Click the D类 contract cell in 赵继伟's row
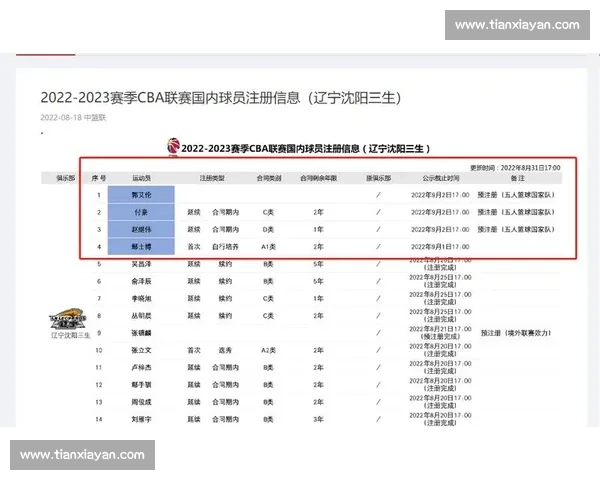The image size is (600, 480). tap(268, 229)
